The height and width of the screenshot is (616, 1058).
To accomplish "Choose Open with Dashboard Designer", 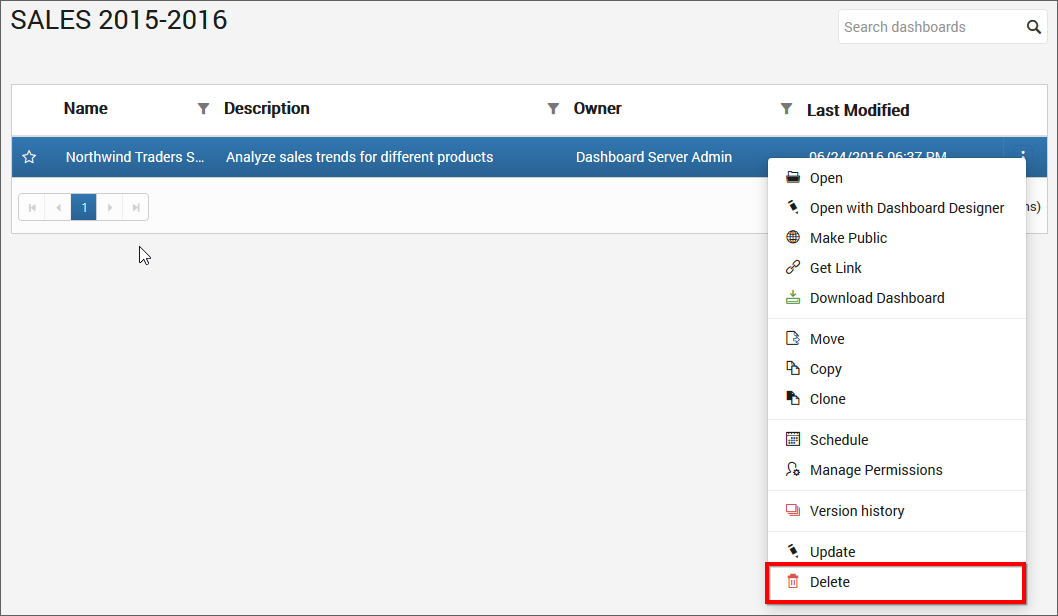I will (x=897, y=208).
